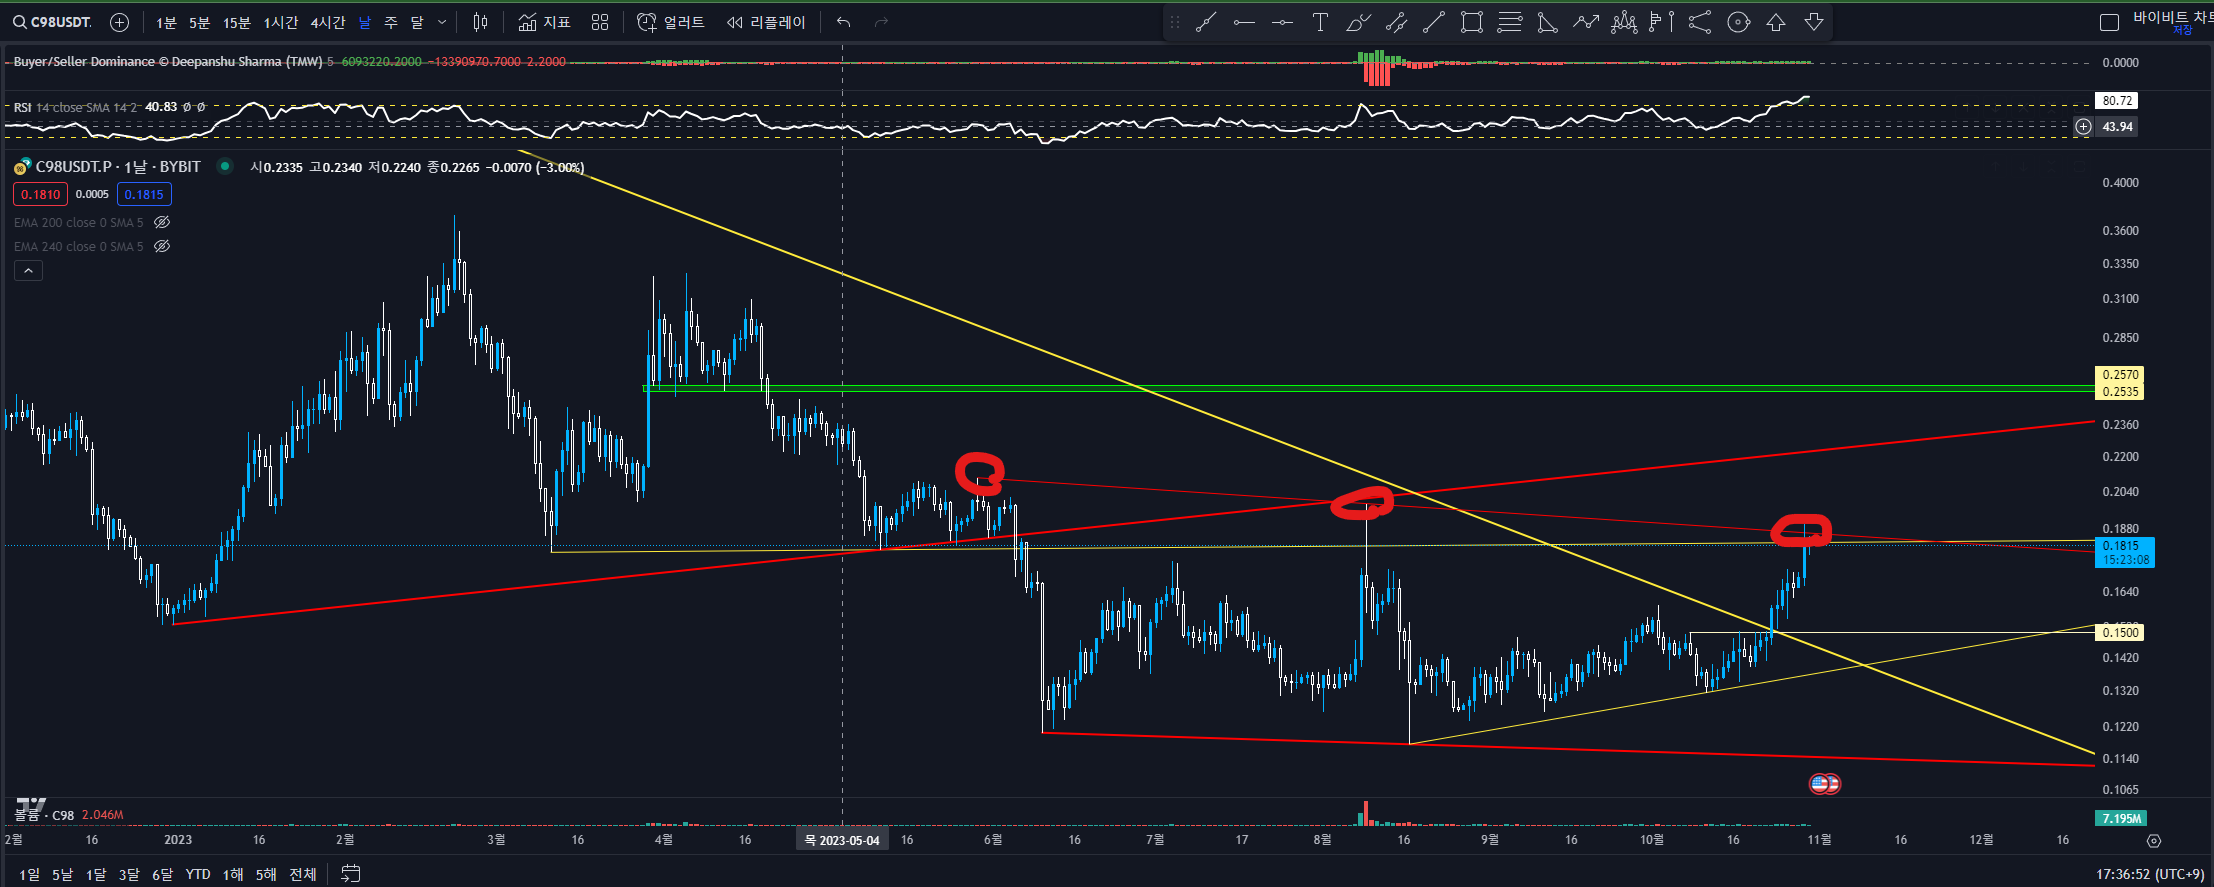Select the circle ellipse tool
The width and height of the screenshot is (2214, 887).
point(1738,22)
